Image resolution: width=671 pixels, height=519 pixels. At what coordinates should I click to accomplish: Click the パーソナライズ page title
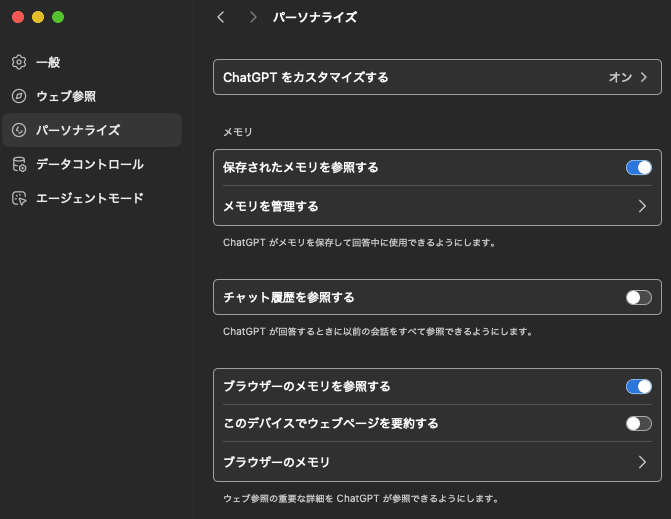click(315, 17)
